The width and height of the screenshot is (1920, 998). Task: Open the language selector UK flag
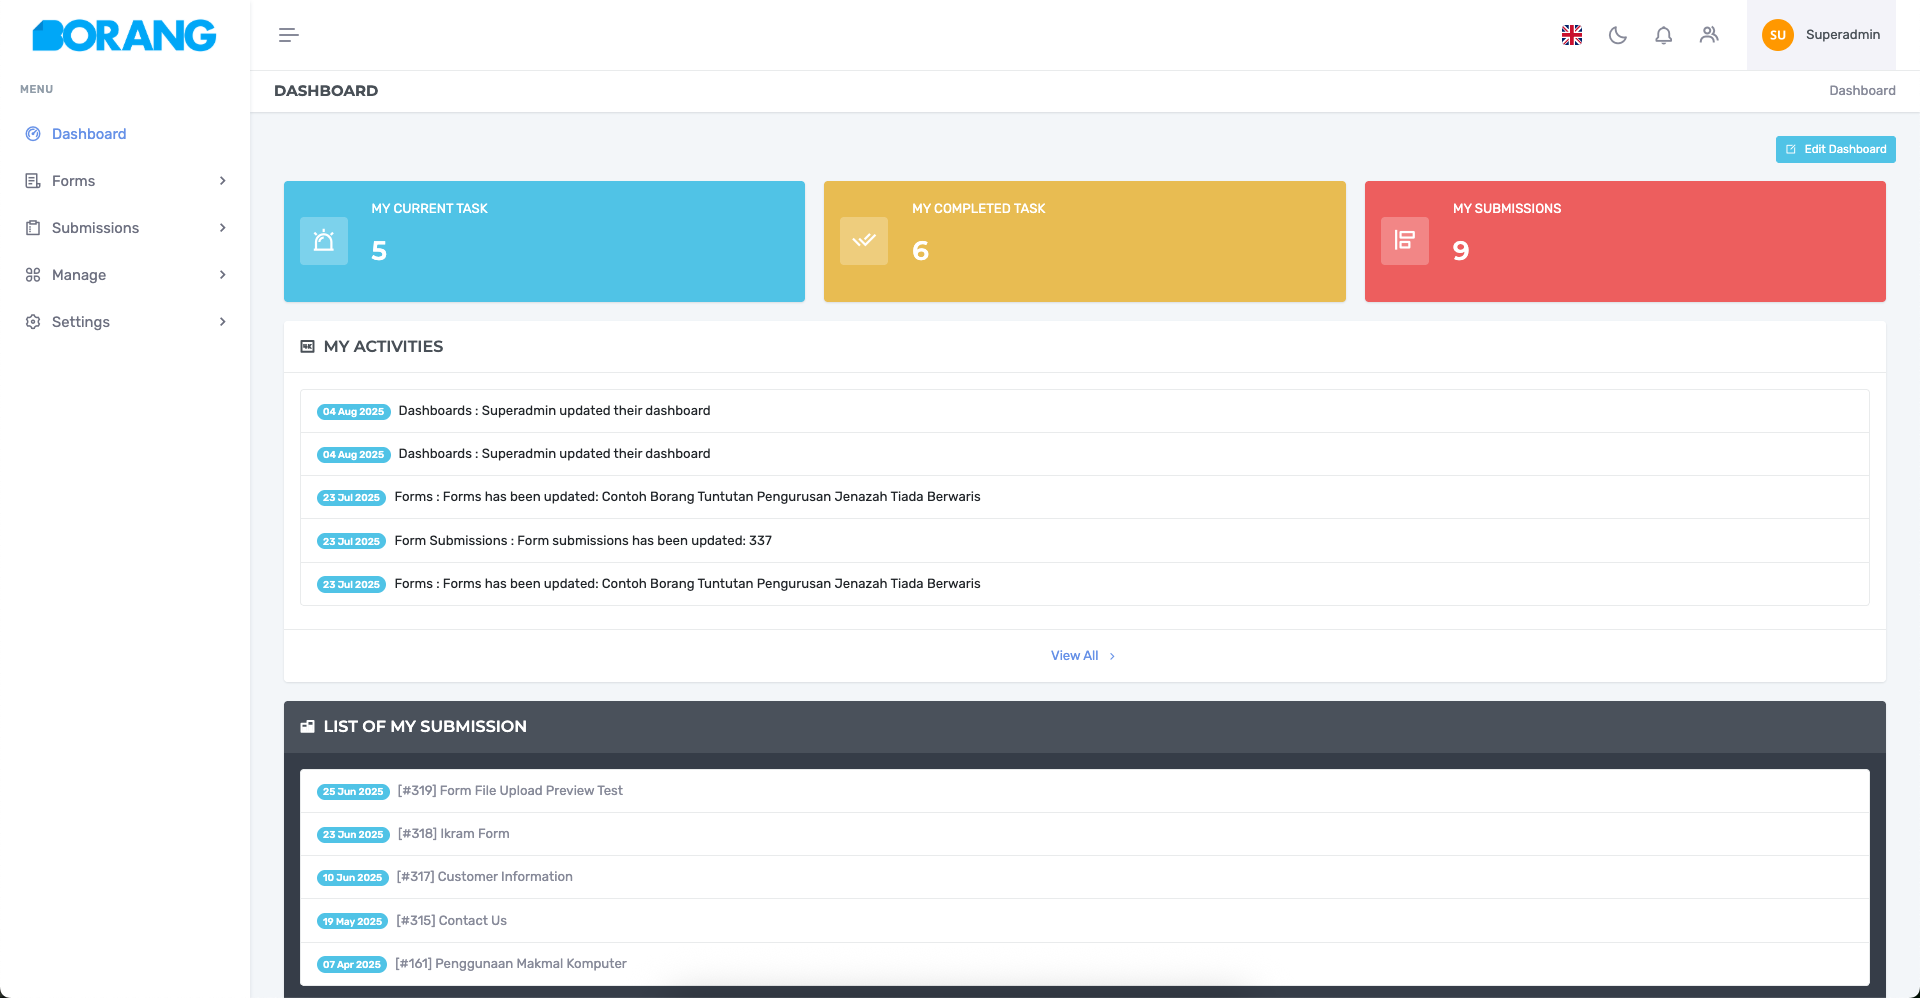[1572, 35]
